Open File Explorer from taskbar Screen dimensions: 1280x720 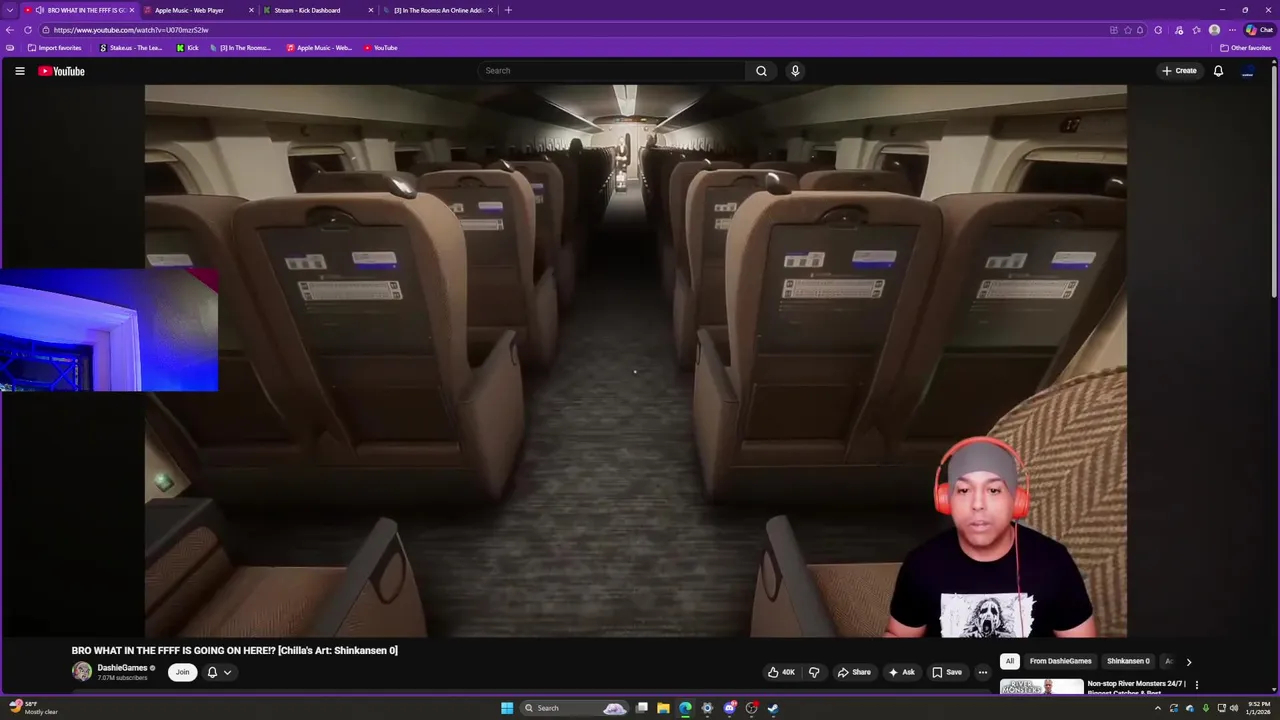(663, 708)
